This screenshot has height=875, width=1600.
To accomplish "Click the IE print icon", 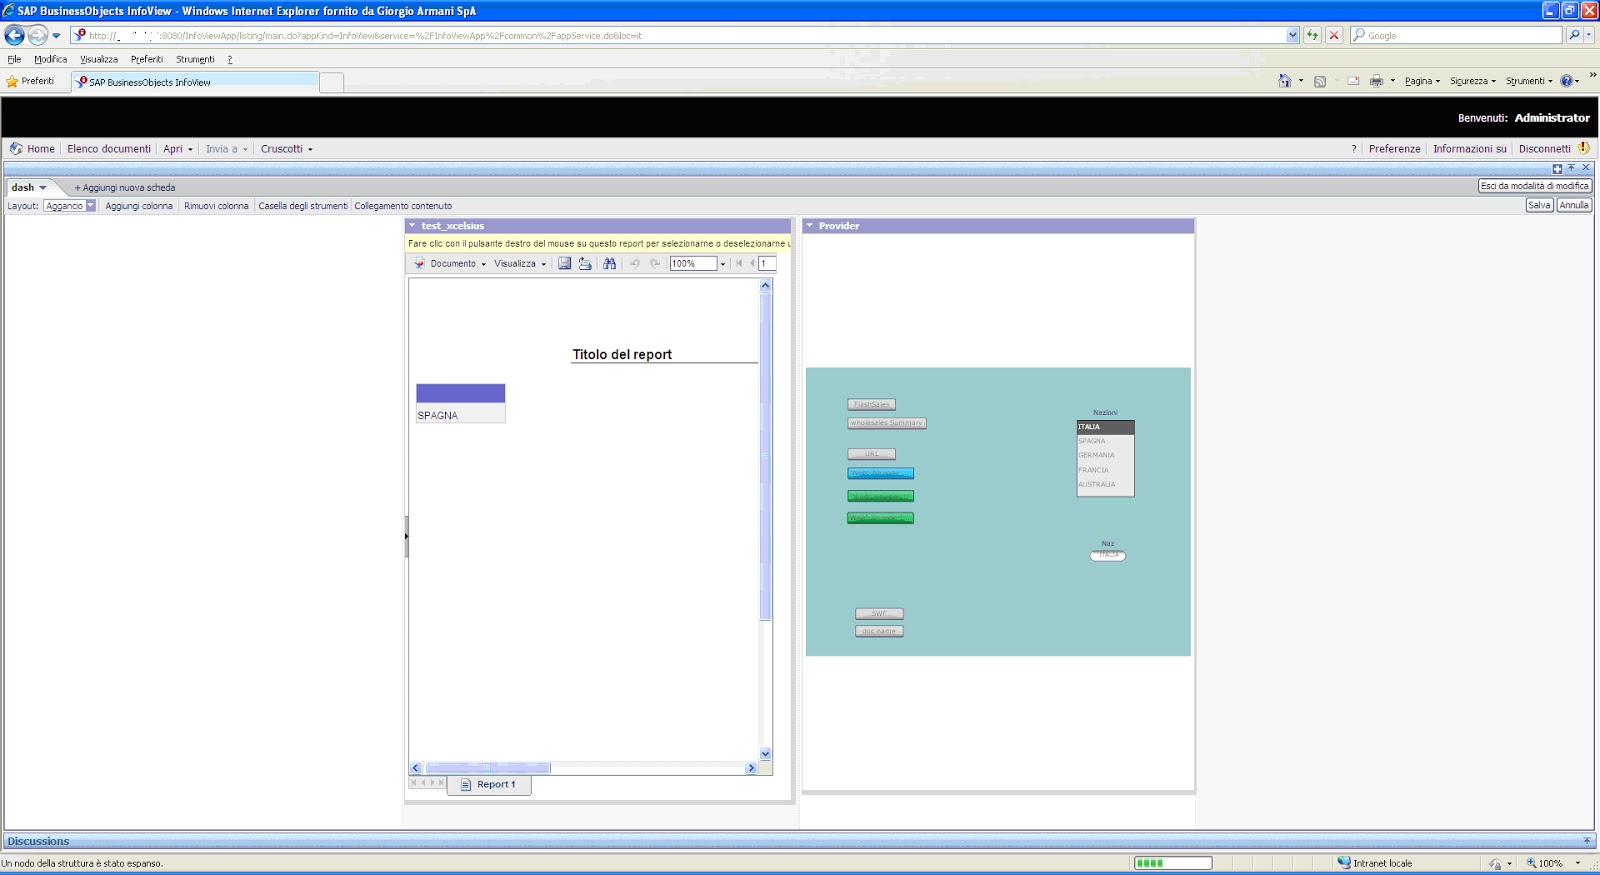I will point(1376,81).
